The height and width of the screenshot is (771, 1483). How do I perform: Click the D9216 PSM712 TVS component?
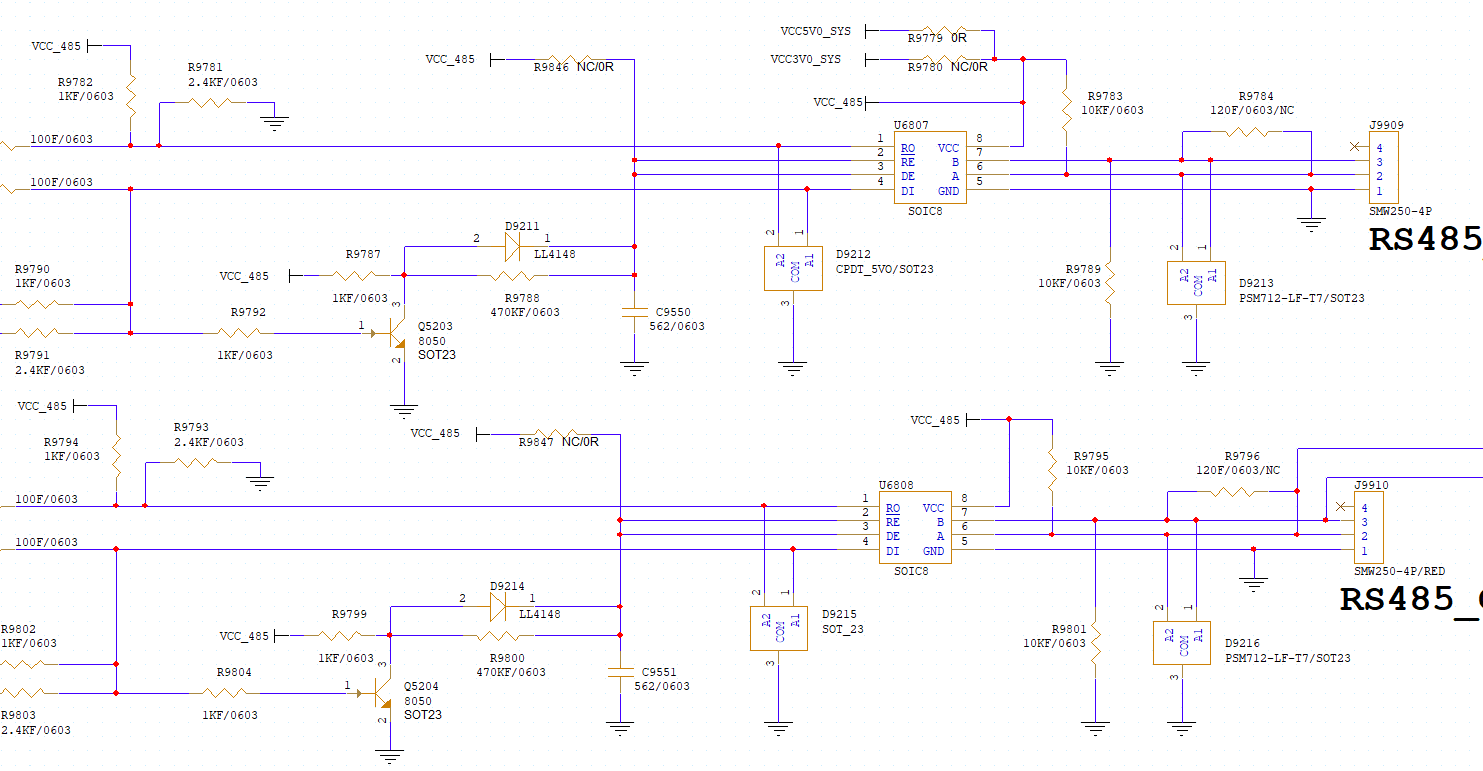tap(1182, 643)
